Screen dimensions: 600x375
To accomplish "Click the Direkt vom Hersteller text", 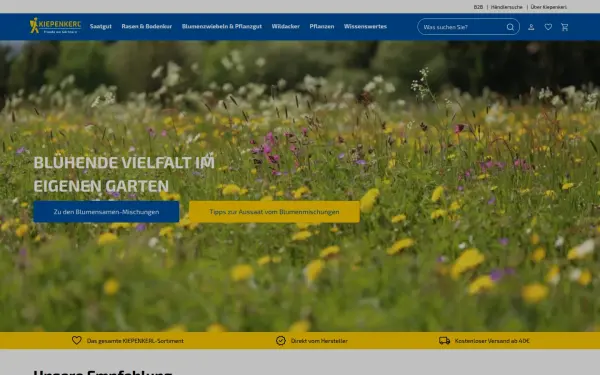I will [319, 341].
